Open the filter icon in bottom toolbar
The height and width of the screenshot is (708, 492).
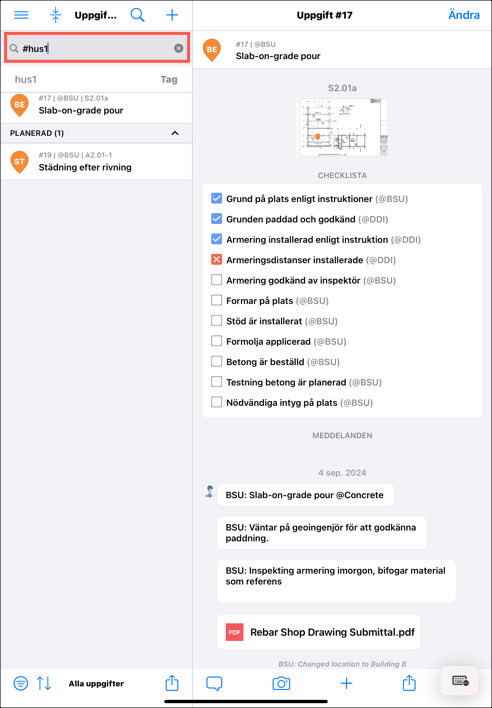click(x=20, y=683)
